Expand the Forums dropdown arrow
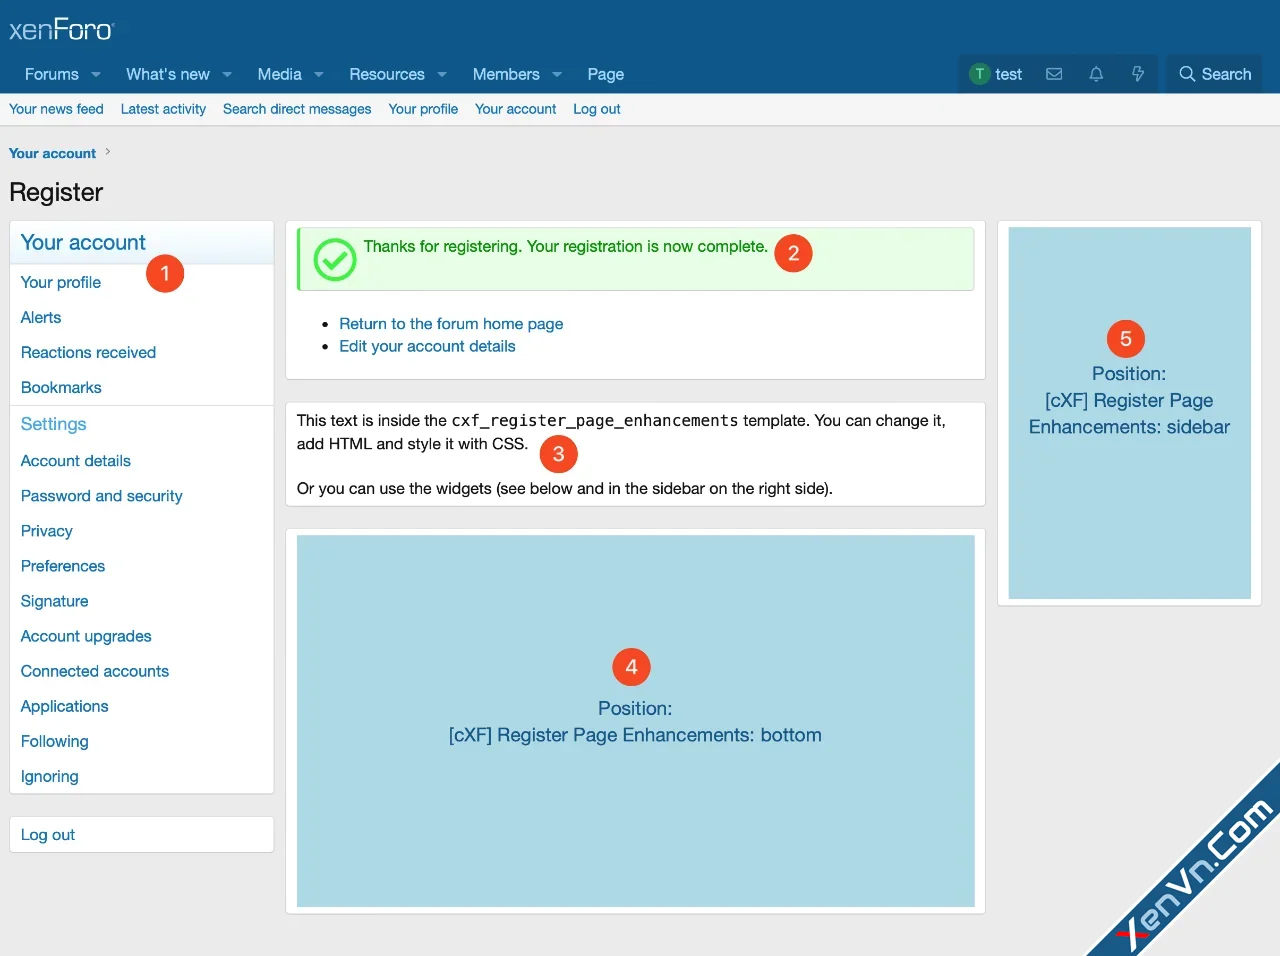 pos(96,75)
